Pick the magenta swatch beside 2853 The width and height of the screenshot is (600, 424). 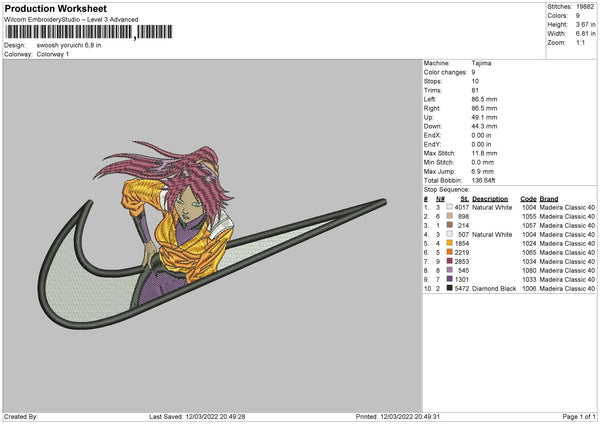(449, 261)
